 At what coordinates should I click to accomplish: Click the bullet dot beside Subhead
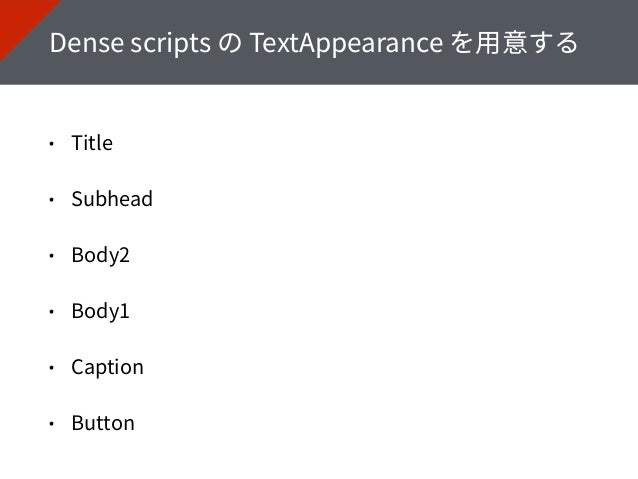point(51,200)
